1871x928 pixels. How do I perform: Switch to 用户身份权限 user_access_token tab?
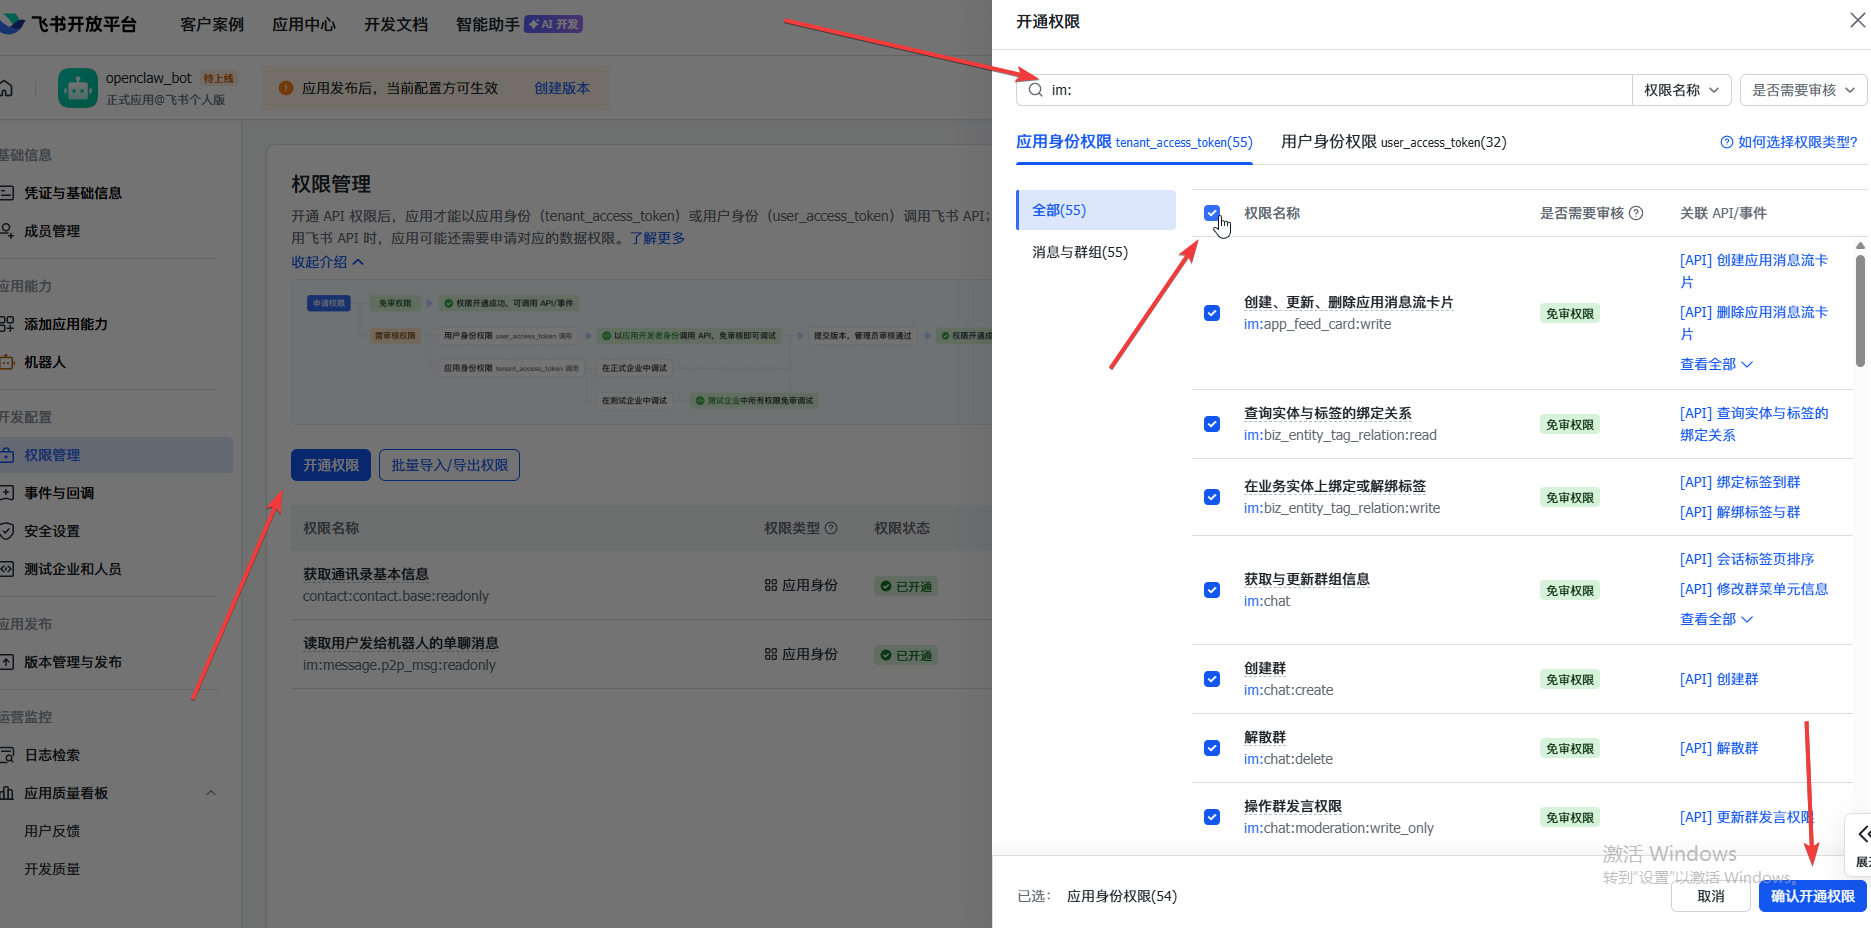1393,142
